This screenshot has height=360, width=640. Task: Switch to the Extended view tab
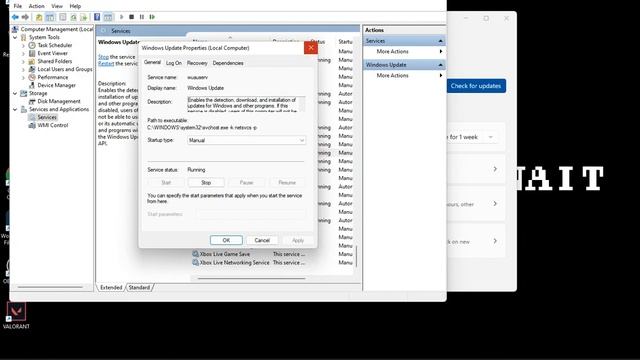coord(111,287)
